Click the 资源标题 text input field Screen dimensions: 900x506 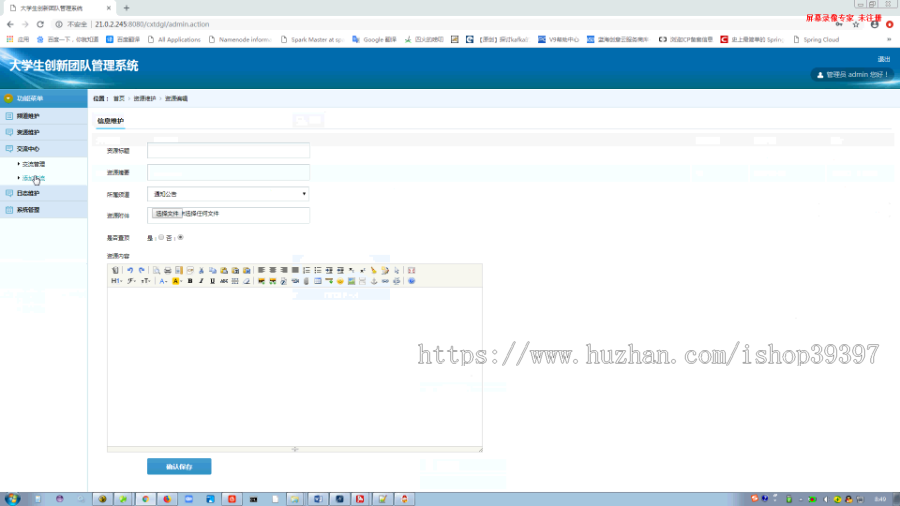click(x=228, y=150)
